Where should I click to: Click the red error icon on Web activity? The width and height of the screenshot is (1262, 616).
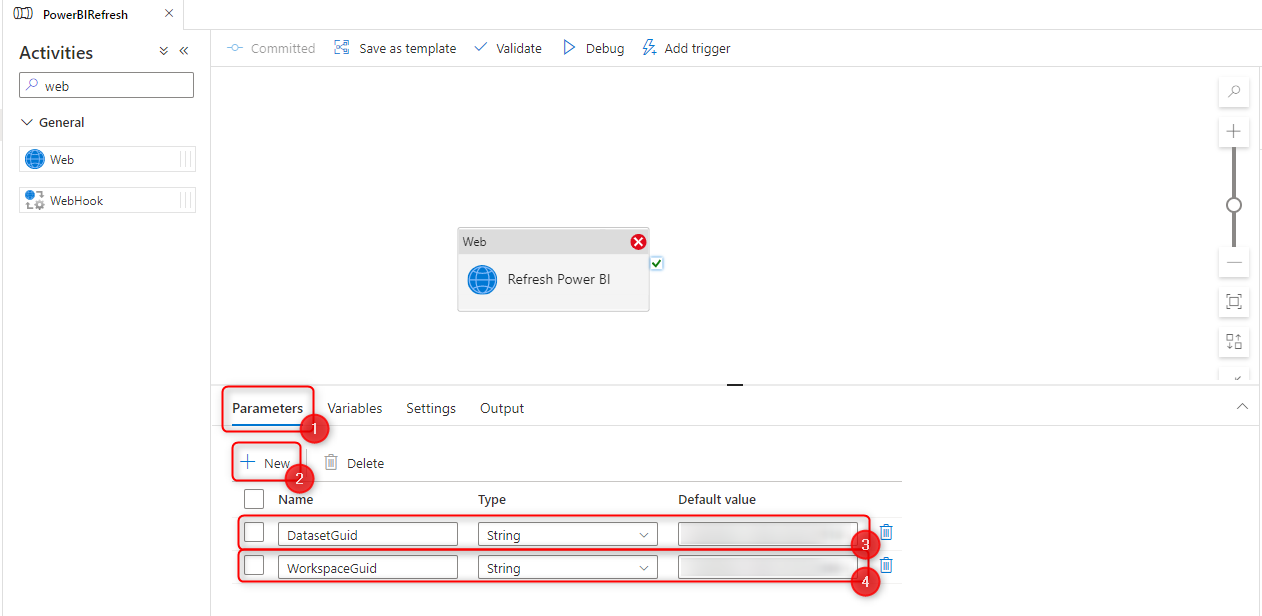pyautogui.click(x=638, y=242)
